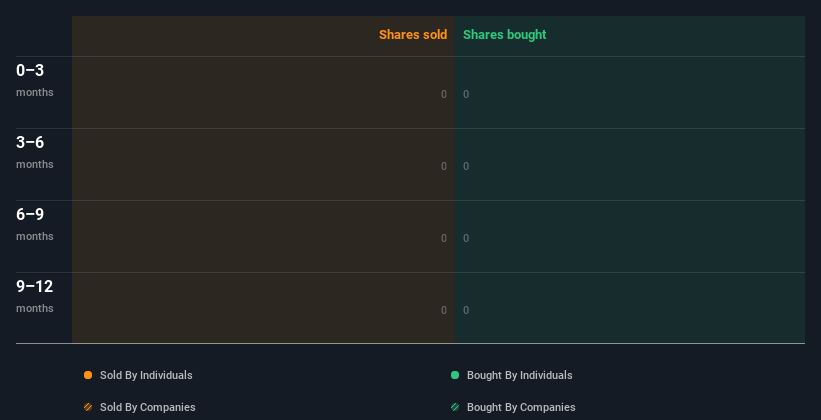Click the orange Sold By Individuals legend dot
This screenshot has height=420, width=821.
point(88,375)
